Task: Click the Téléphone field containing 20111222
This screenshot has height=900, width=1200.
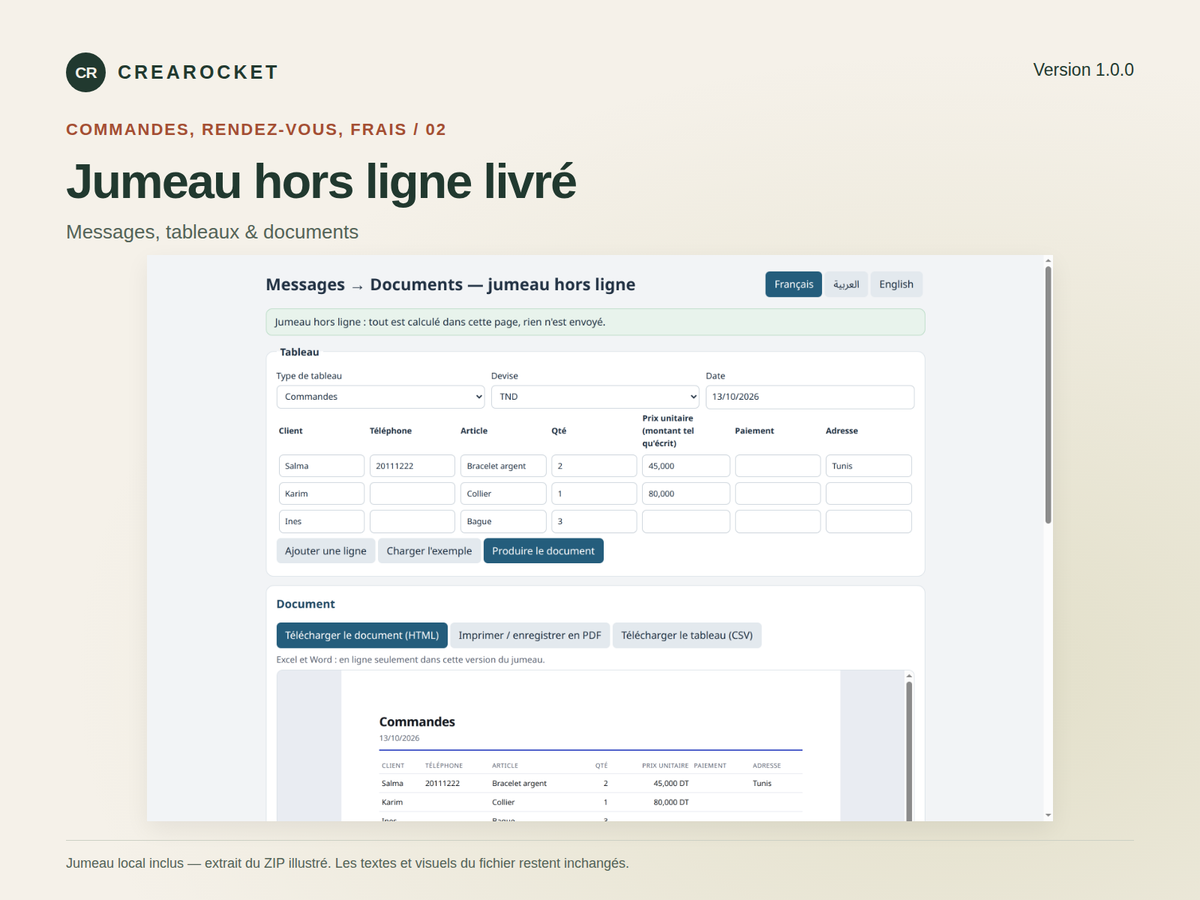Action: click(412, 466)
